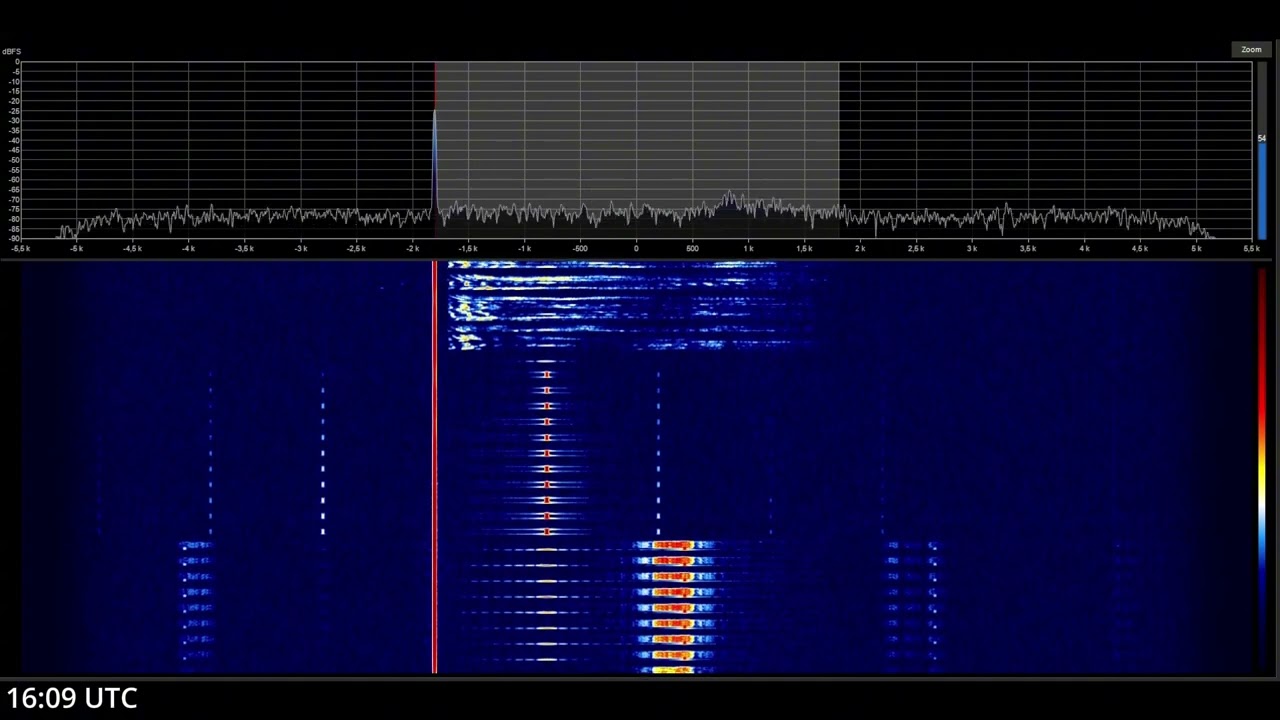Click the '5 k' frequency axis label
This screenshot has width=1280, height=720.
tap(1196, 248)
